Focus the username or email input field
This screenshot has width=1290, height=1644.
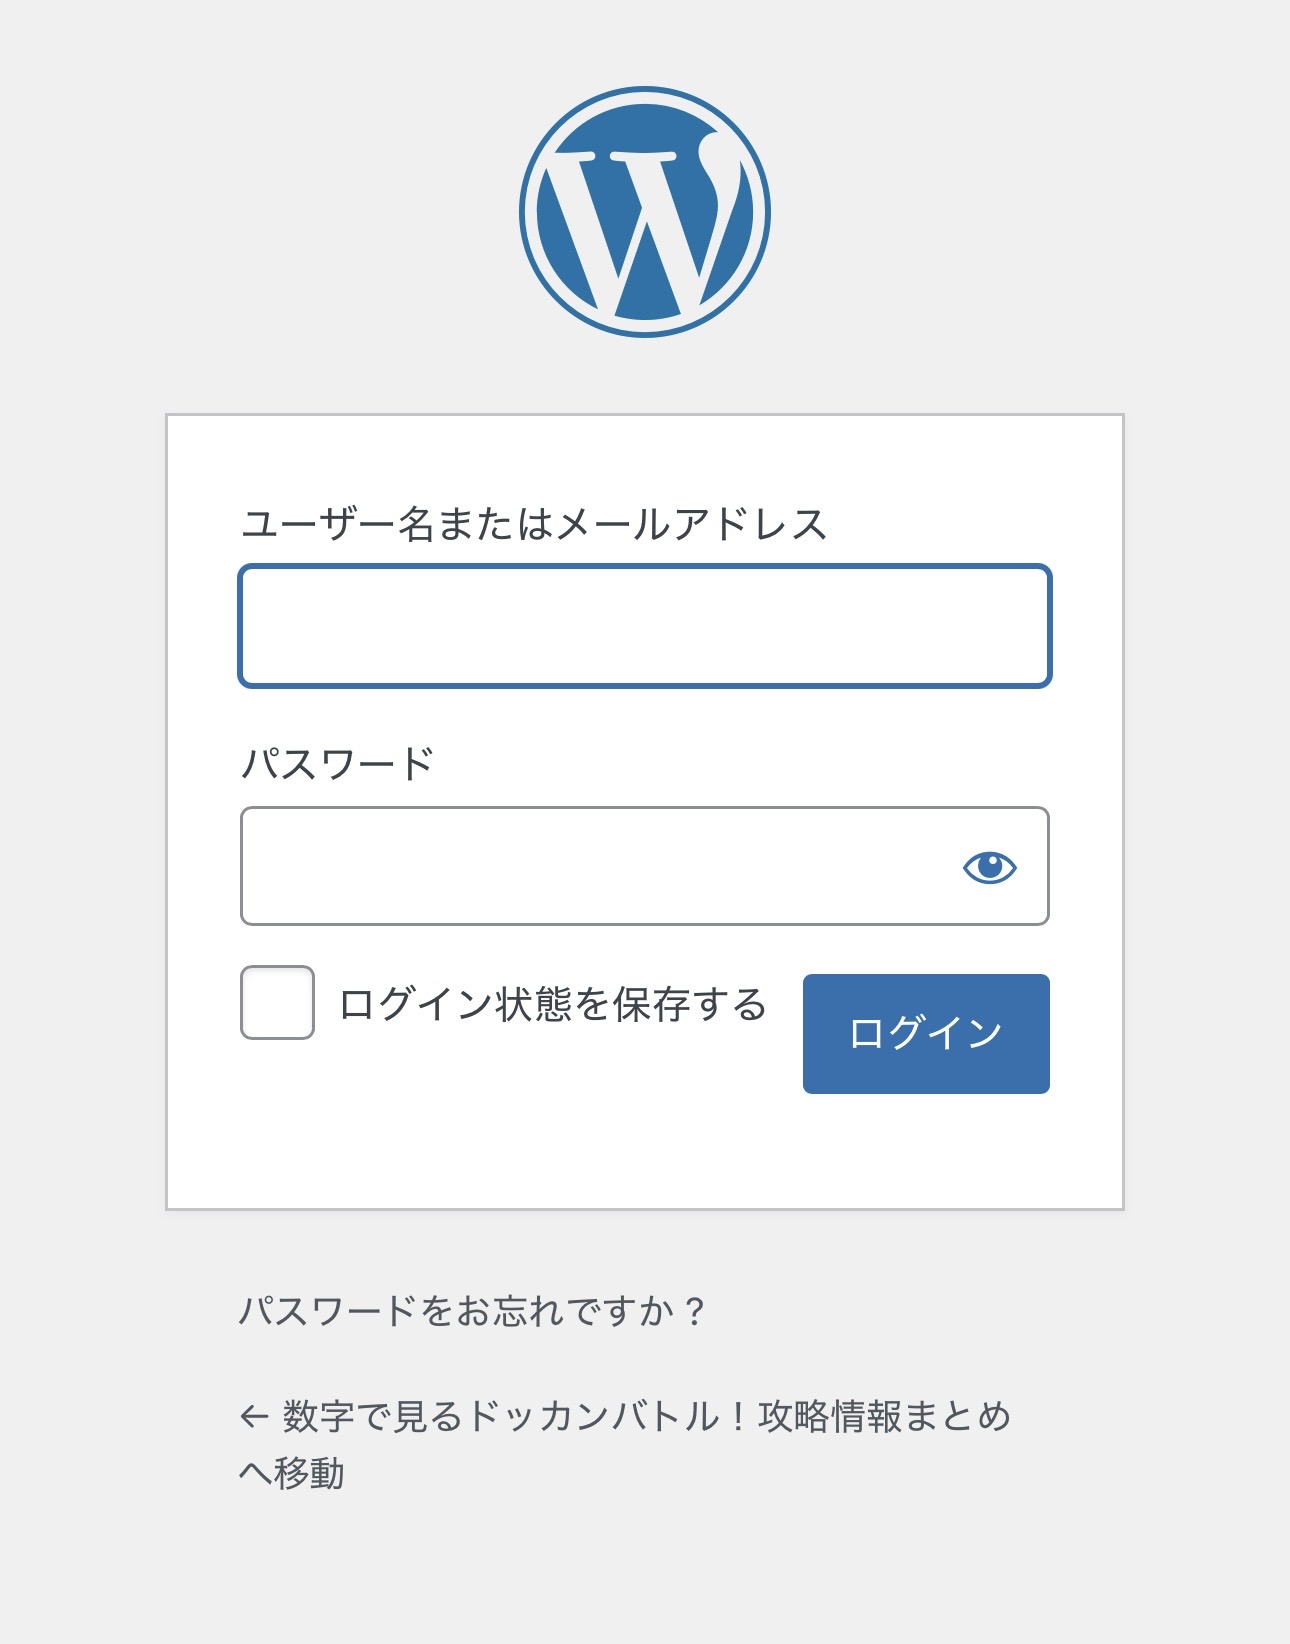pos(645,626)
